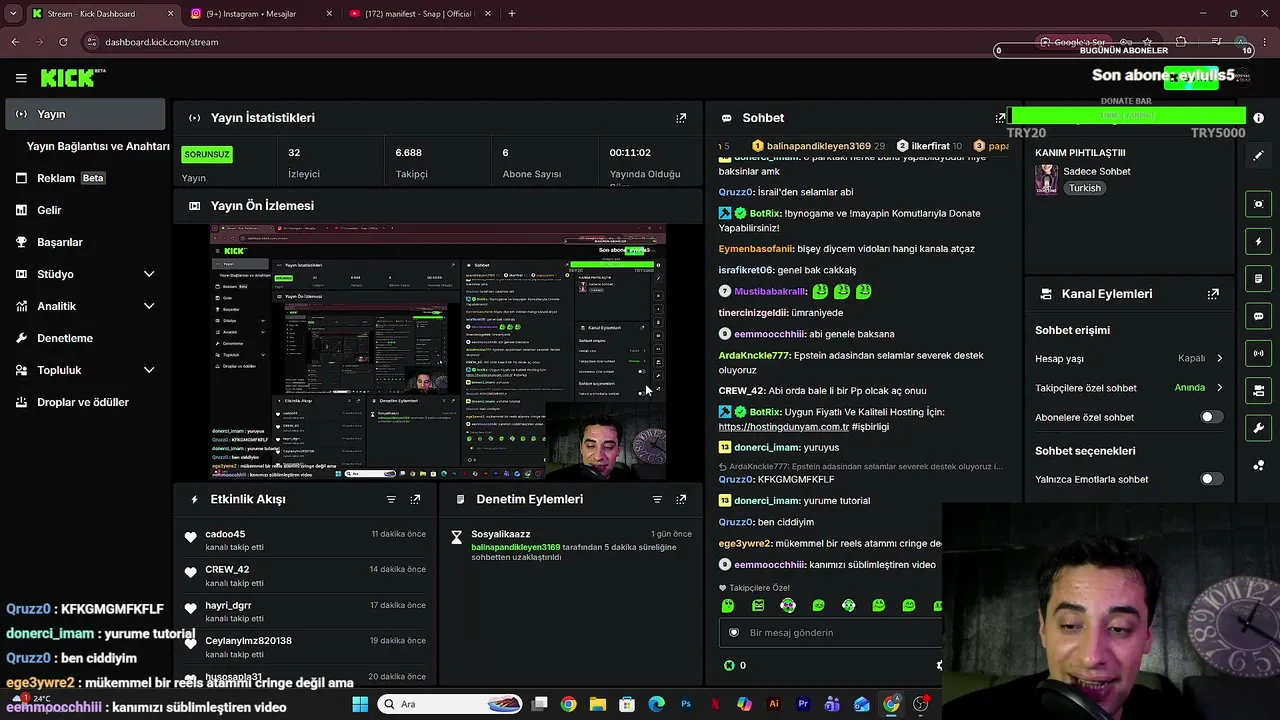Pick the first green emote in emote row

point(728,605)
